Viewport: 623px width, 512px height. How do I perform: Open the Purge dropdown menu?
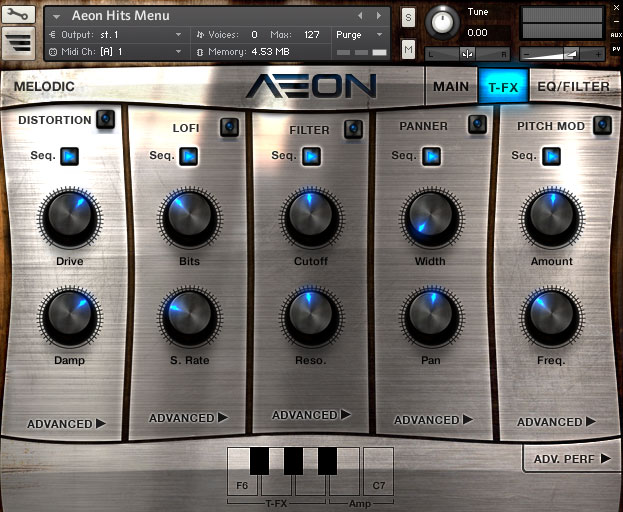pos(358,35)
